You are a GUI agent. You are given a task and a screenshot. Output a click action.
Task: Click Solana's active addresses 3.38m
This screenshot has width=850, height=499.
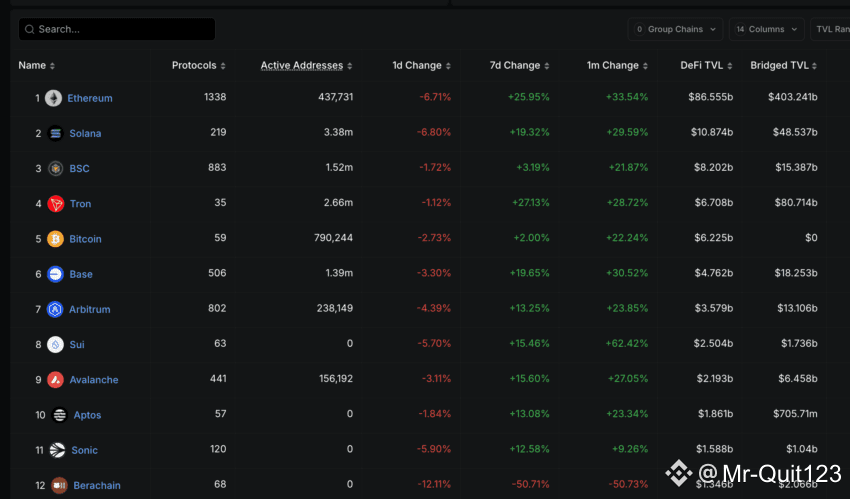pyautogui.click(x=338, y=132)
